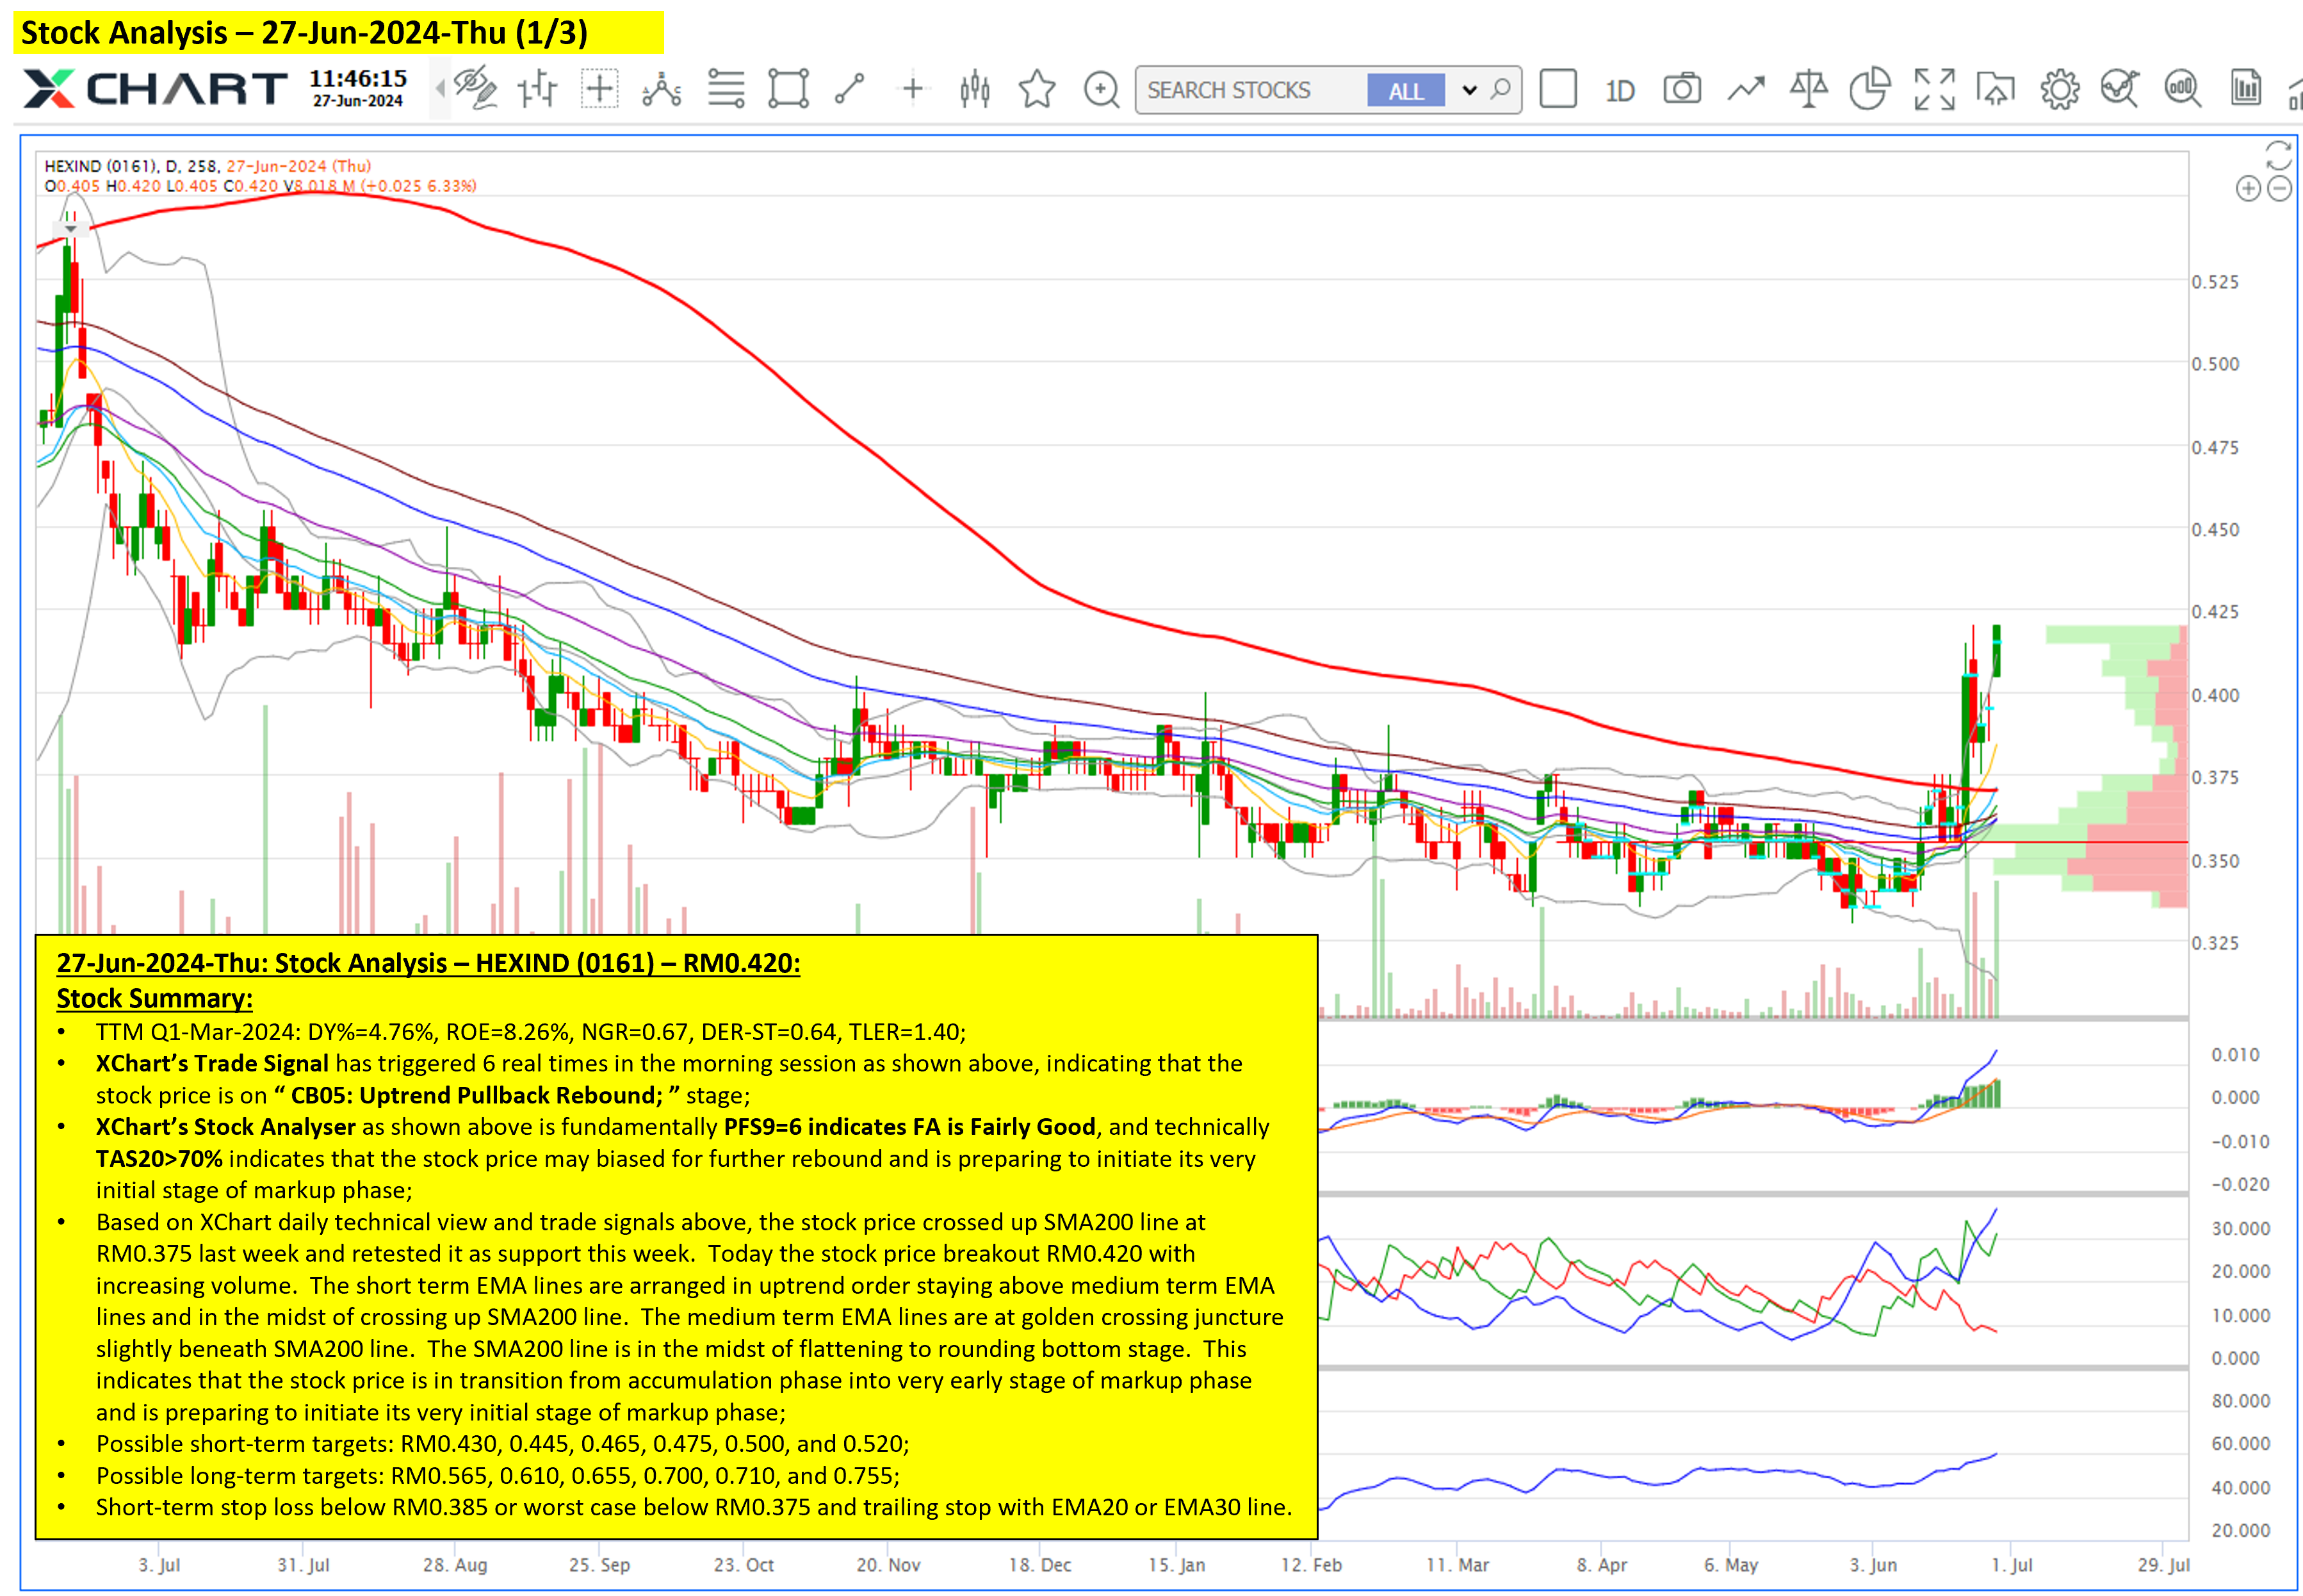Viewport: 2303px width, 1596px height.
Task: Select the trend line drawing tool
Action: coord(849,89)
